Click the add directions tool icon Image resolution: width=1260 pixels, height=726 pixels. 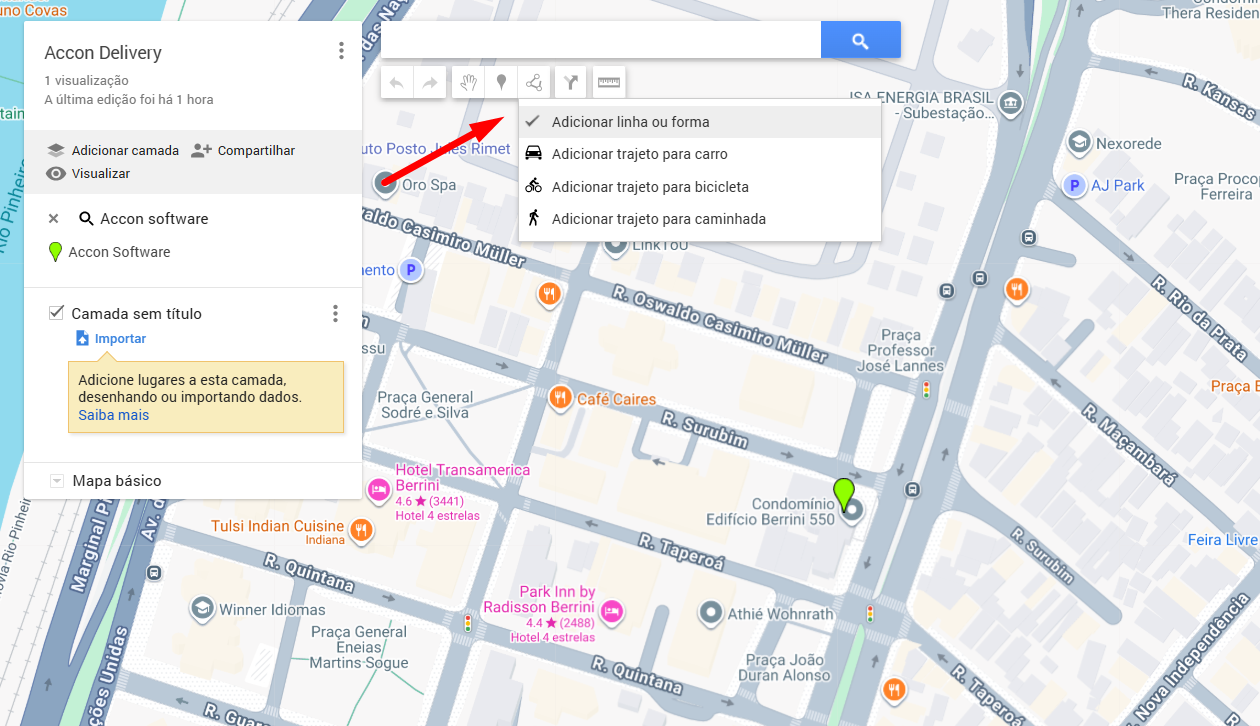570,83
